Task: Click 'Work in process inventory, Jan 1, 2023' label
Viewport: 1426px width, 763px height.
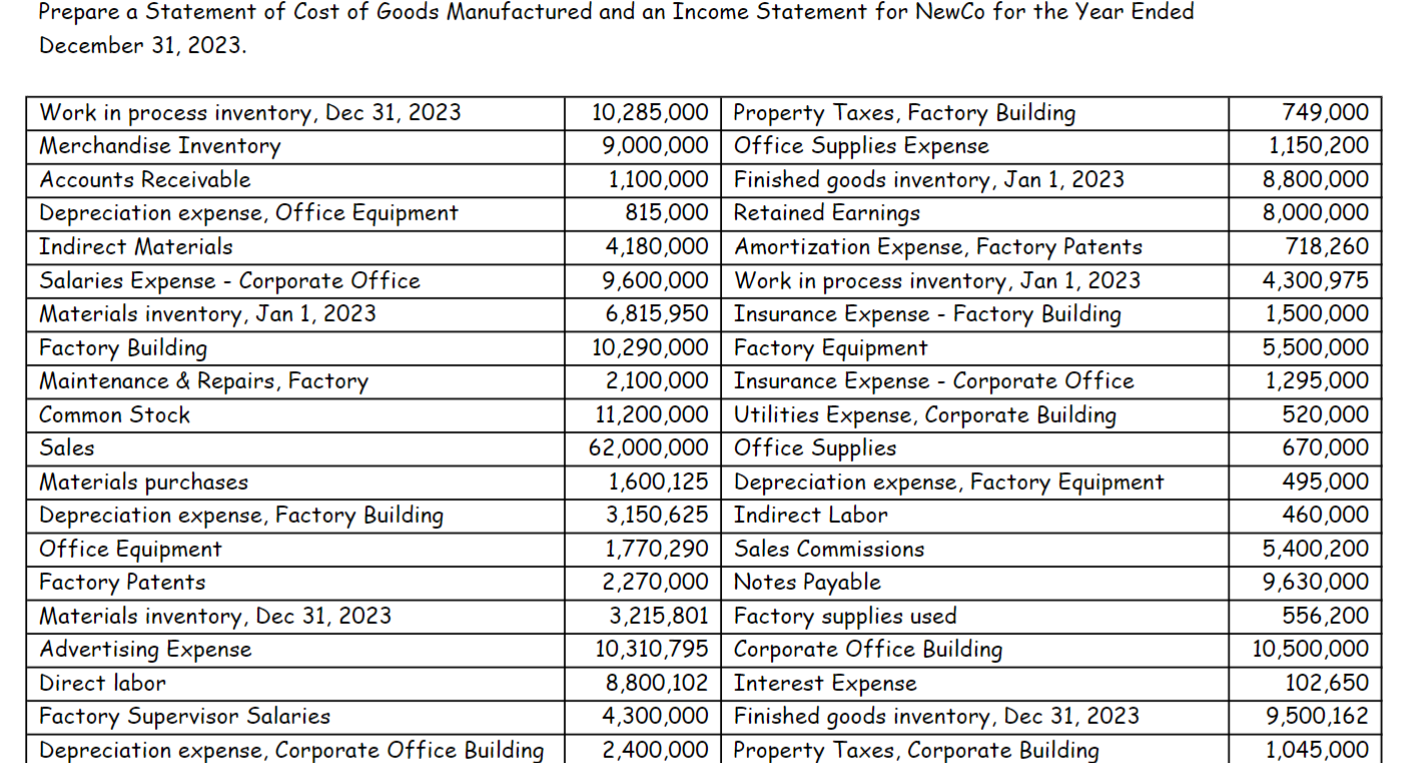Action: pyautogui.click(x=937, y=281)
